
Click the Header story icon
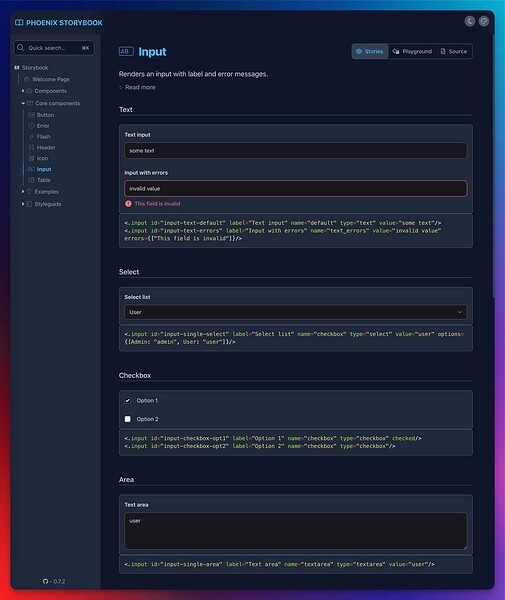tap(32, 147)
